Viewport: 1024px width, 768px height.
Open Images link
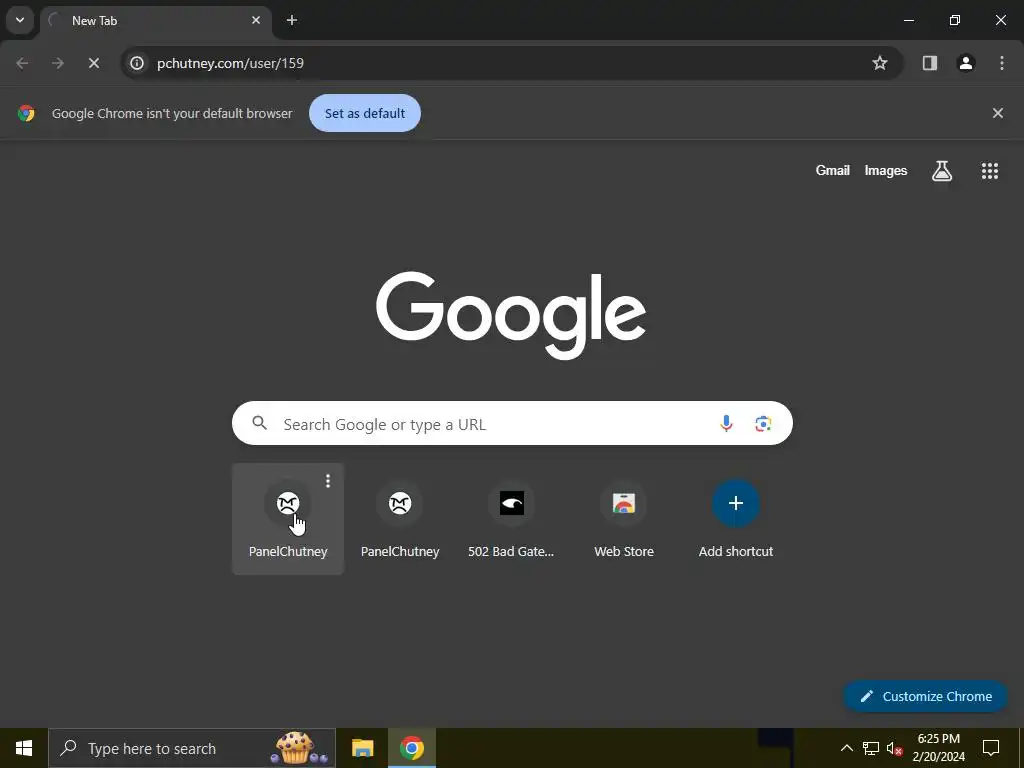886,170
